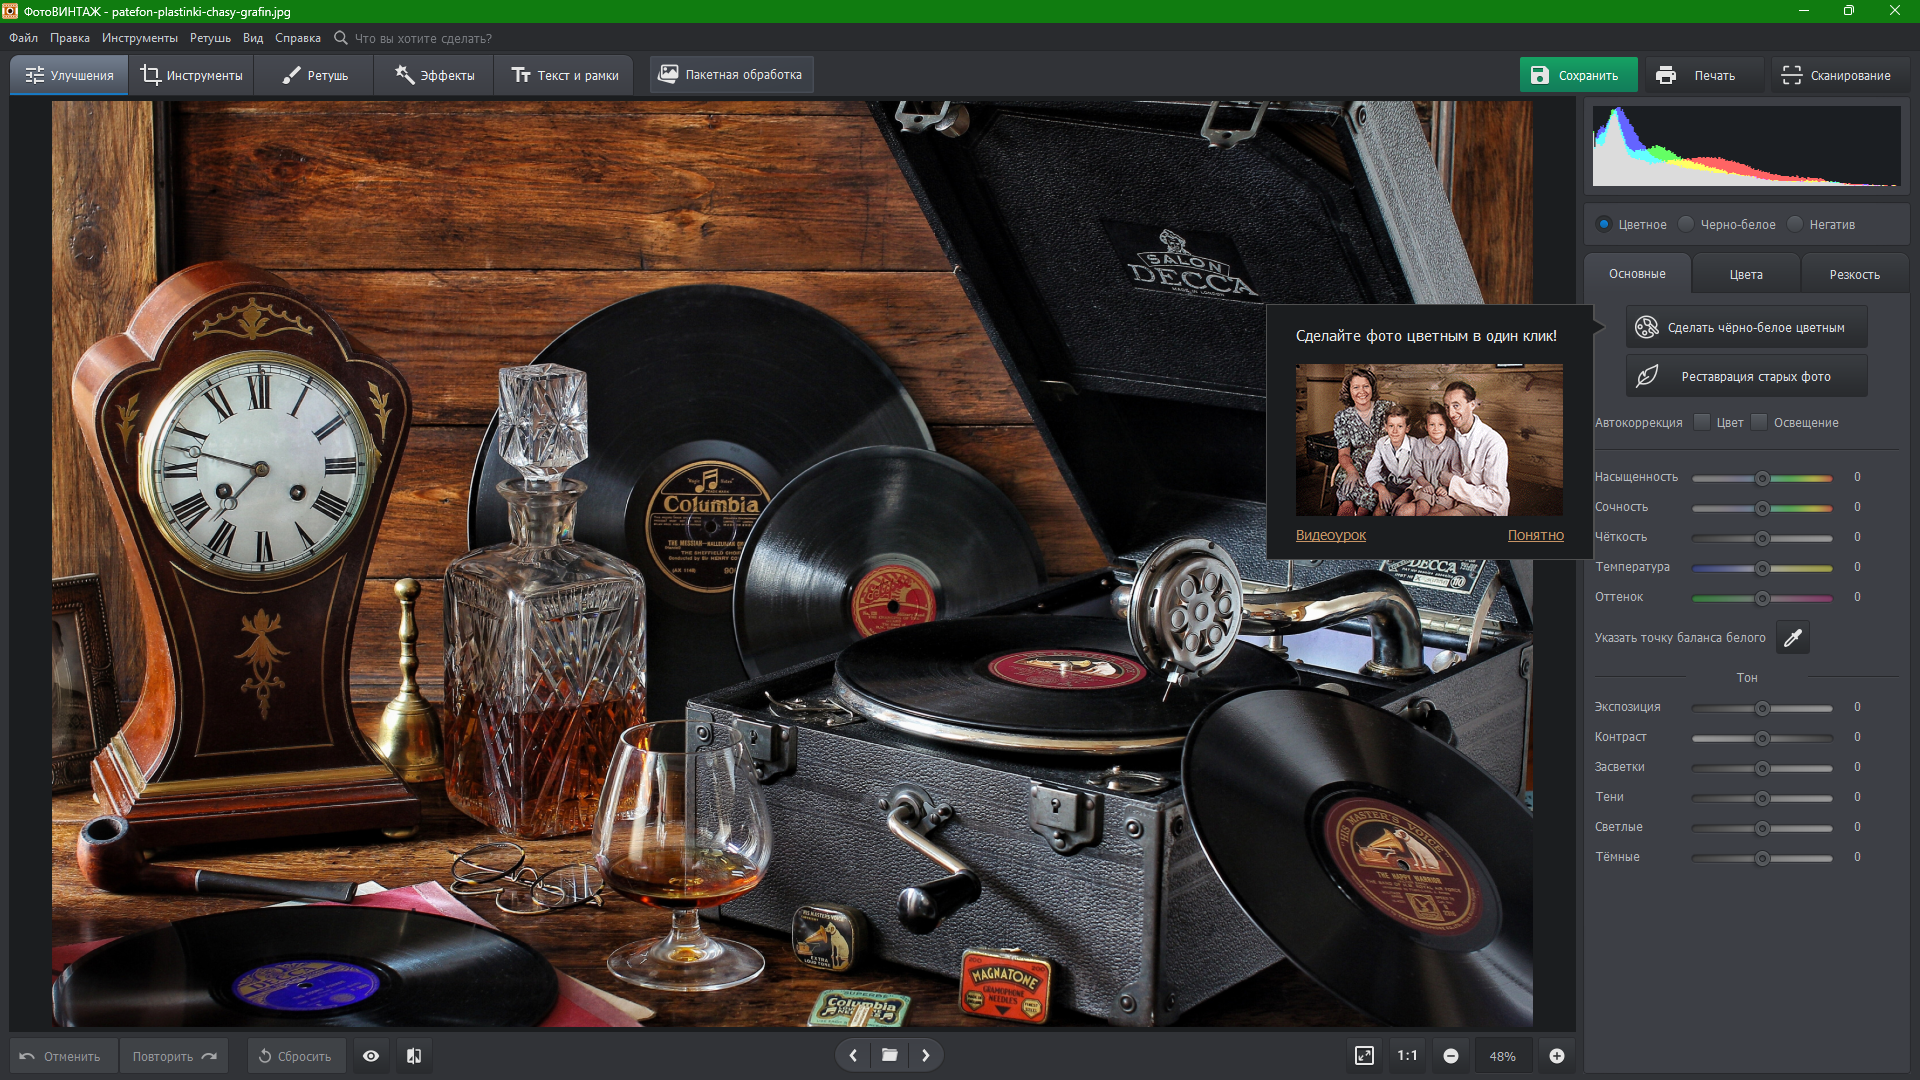The height and width of the screenshot is (1080, 1920).
Task: Open the Инструменты menu
Action: 139,38
